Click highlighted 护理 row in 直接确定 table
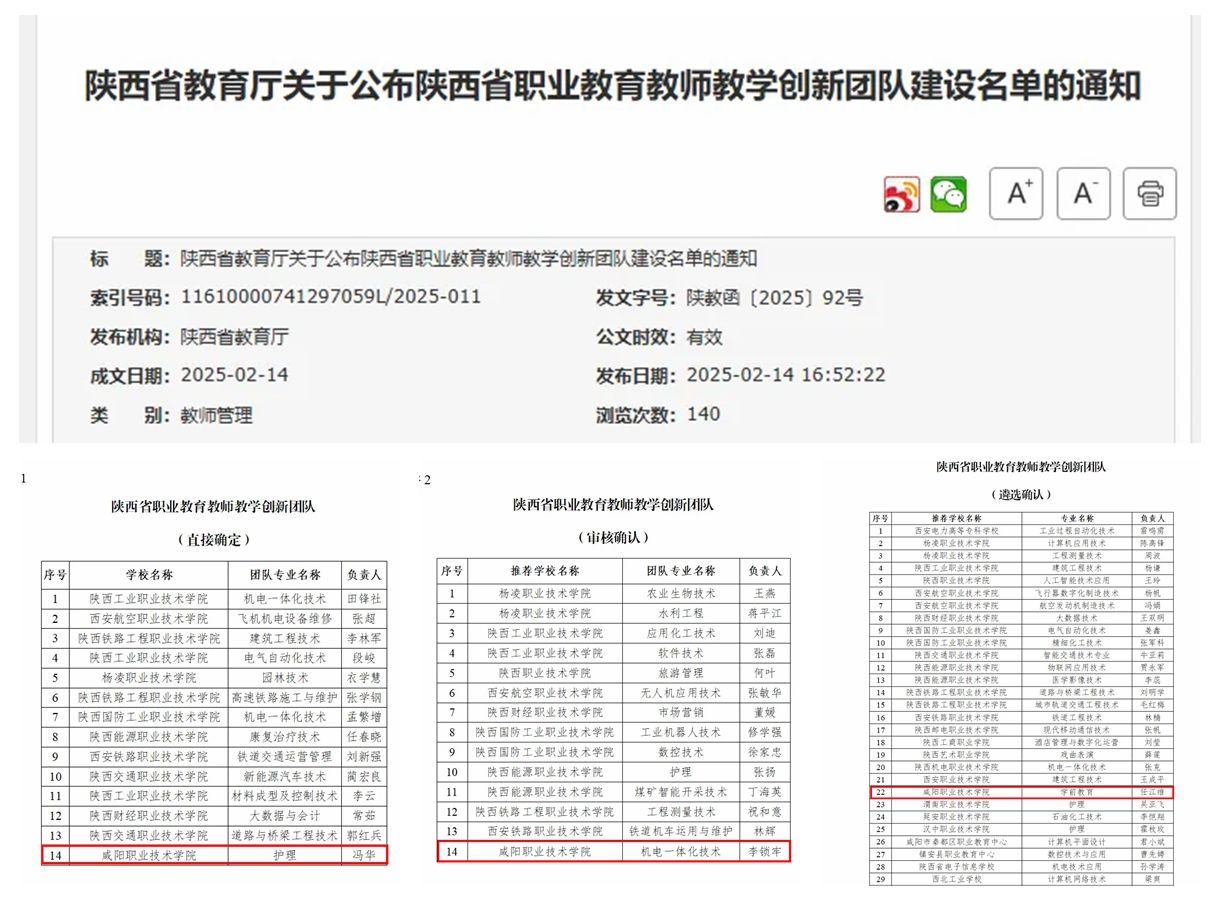Image resolution: width=1220 pixels, height=900 pixels. 212,856
